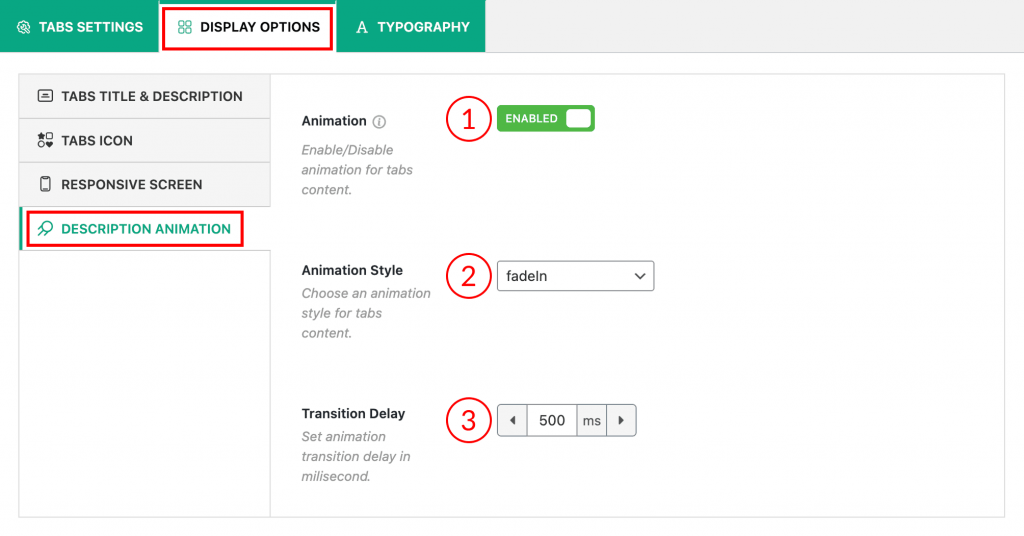
Task: Click the Tabs Title & Description icon
Action: pyautogui.click(x=45, y=96)
